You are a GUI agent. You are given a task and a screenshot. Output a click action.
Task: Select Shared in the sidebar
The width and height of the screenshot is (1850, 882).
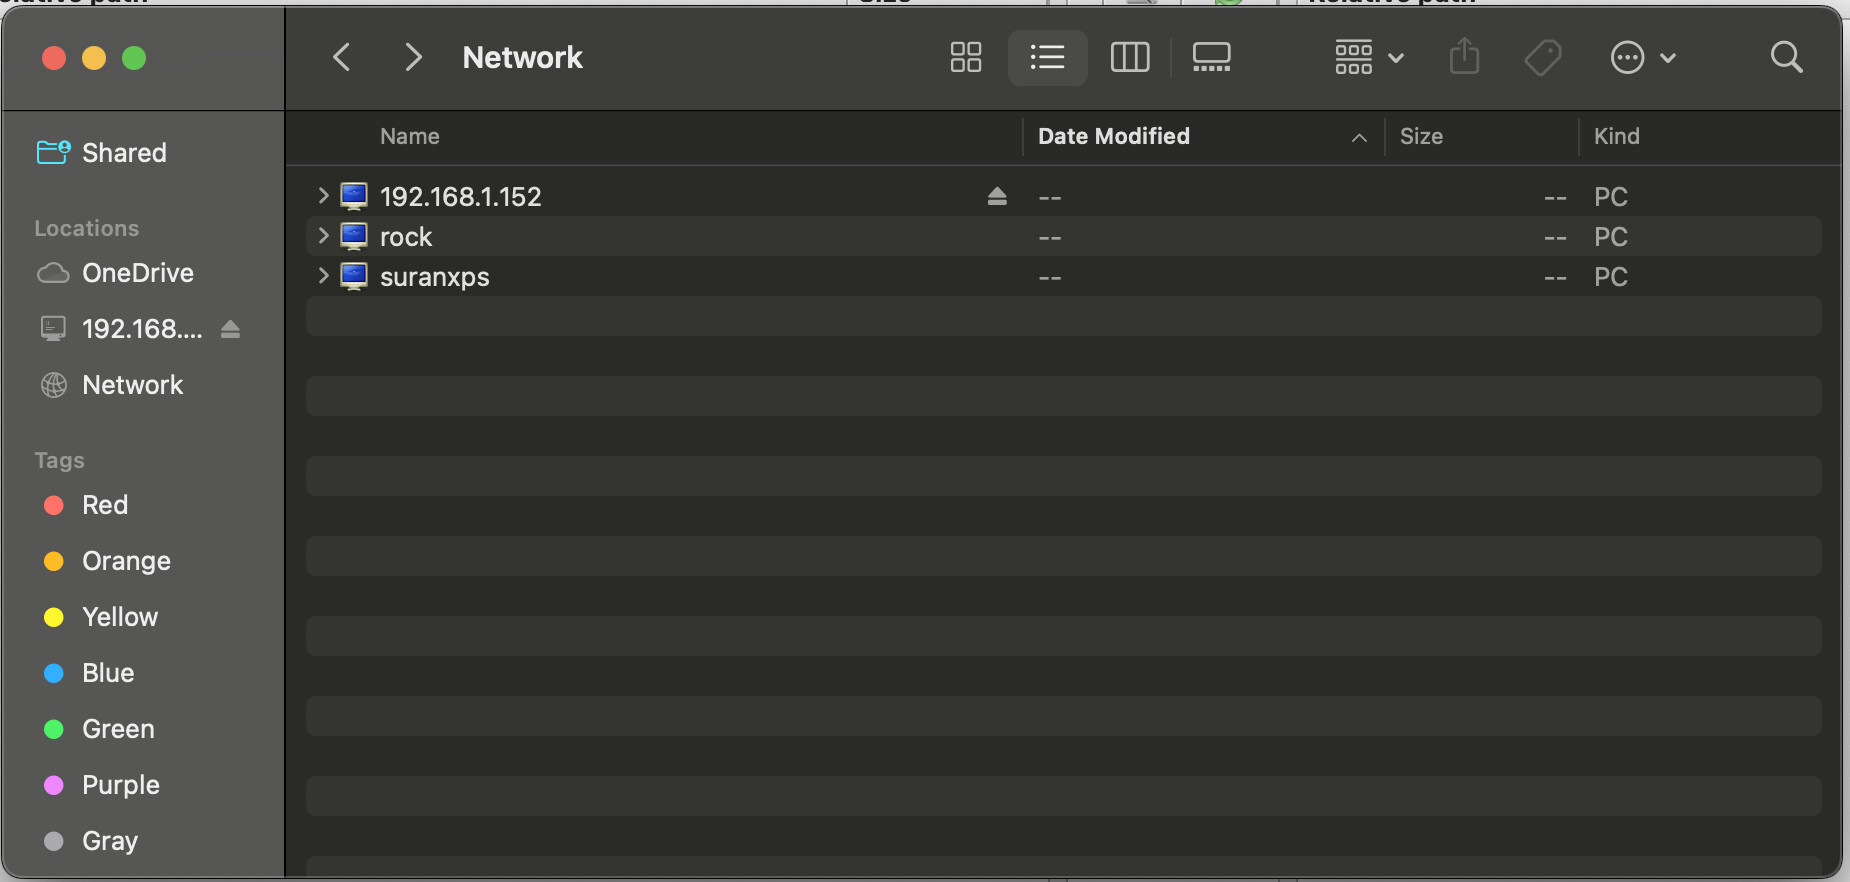[x=124, y=153]
